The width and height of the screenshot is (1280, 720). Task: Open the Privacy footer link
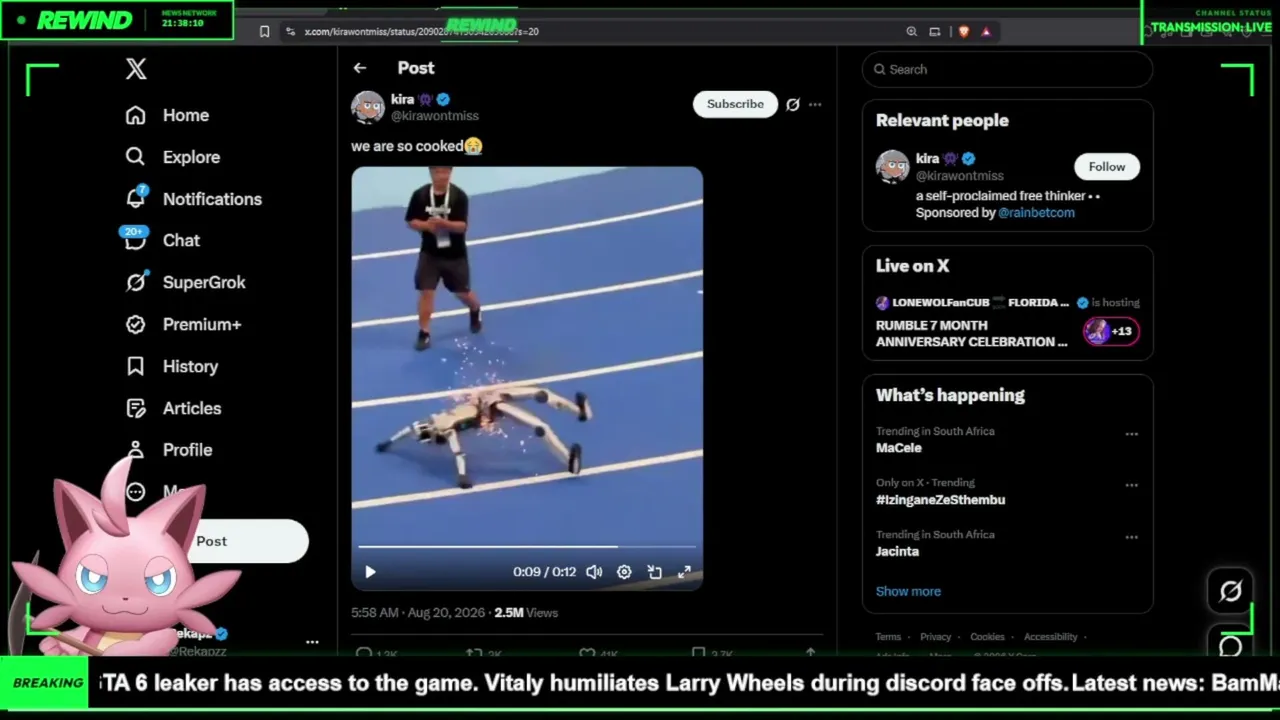point(935,637)
